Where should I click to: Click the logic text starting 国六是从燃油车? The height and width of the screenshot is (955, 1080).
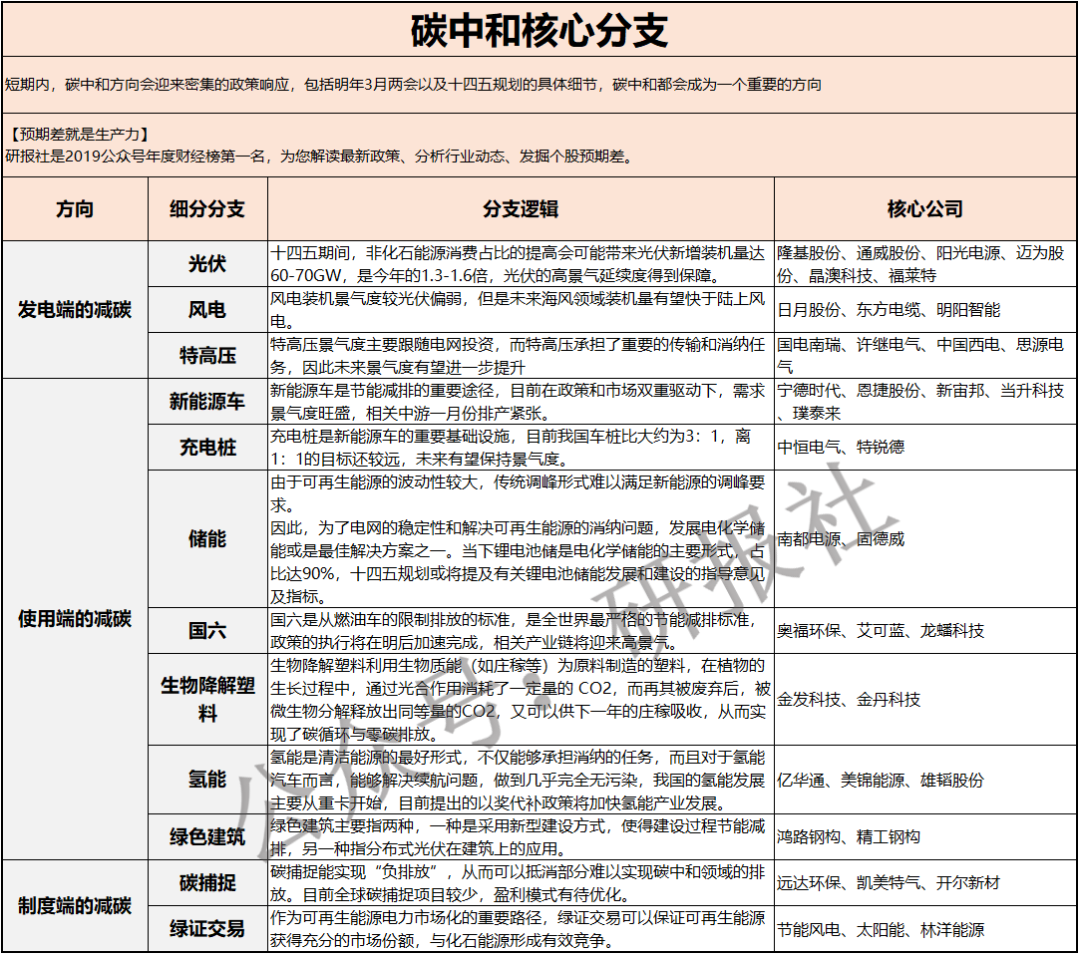[514, 630]
